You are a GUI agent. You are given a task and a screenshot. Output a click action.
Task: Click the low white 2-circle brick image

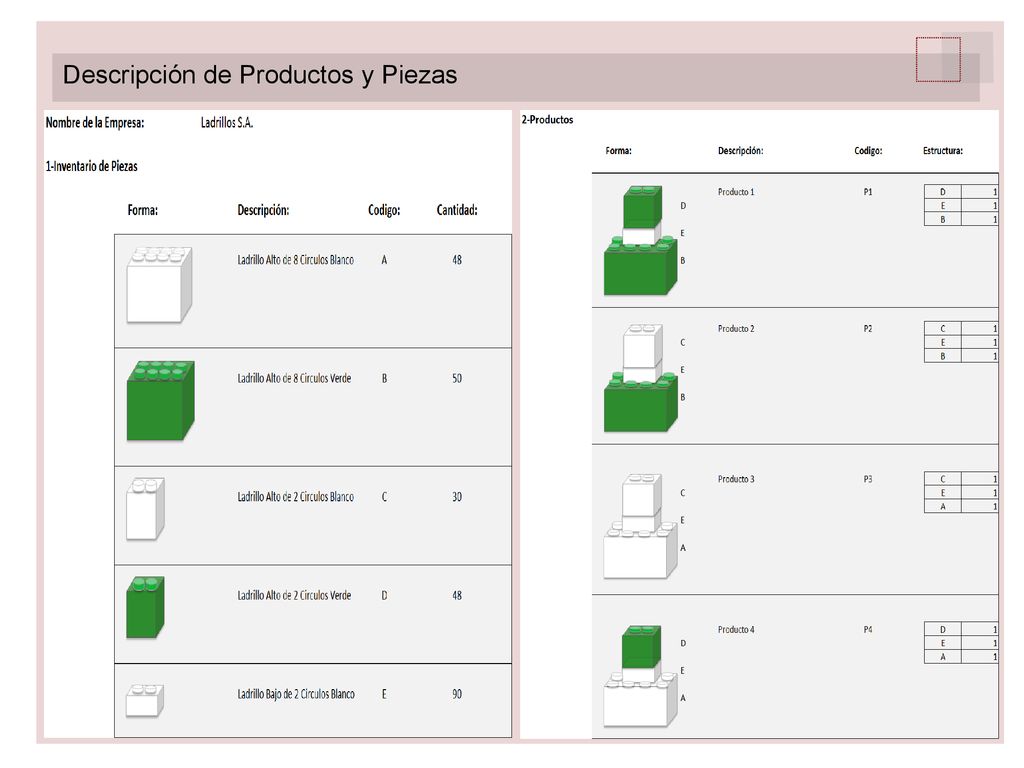pyautogui.click(x=145, y=701)
